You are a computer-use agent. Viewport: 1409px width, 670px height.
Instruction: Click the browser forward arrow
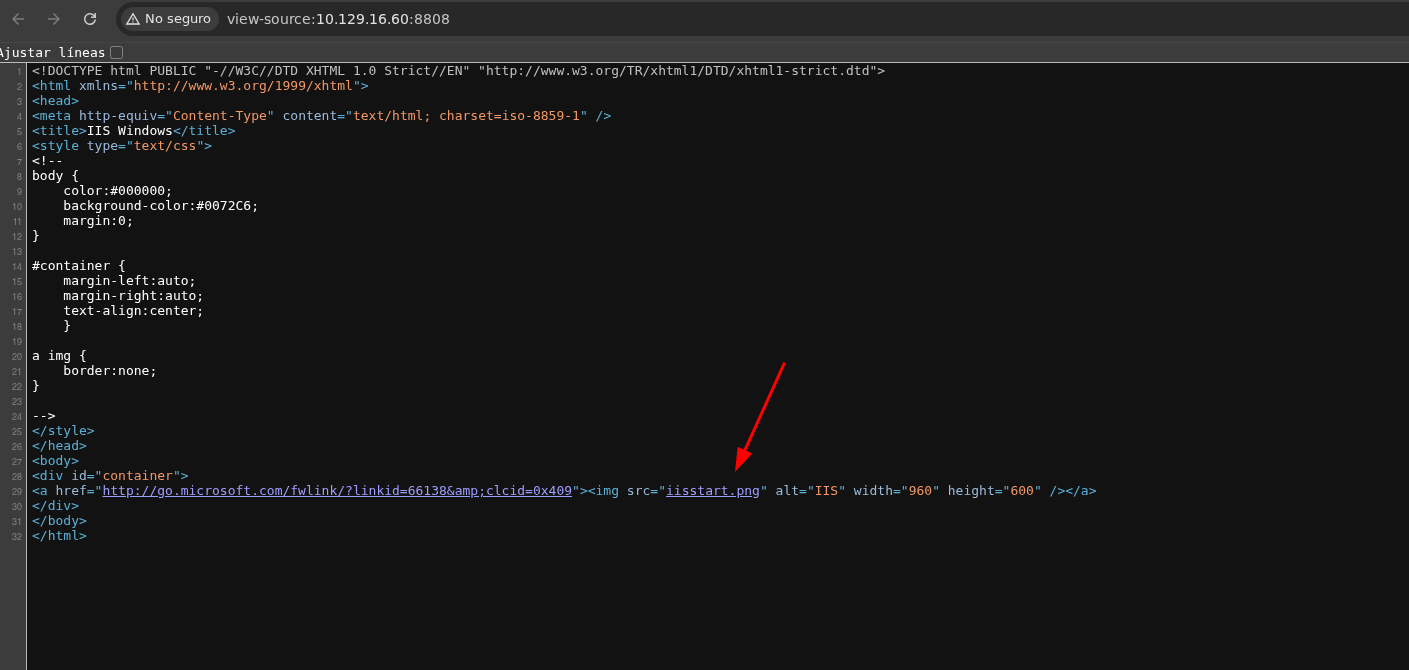click(54, 19)
